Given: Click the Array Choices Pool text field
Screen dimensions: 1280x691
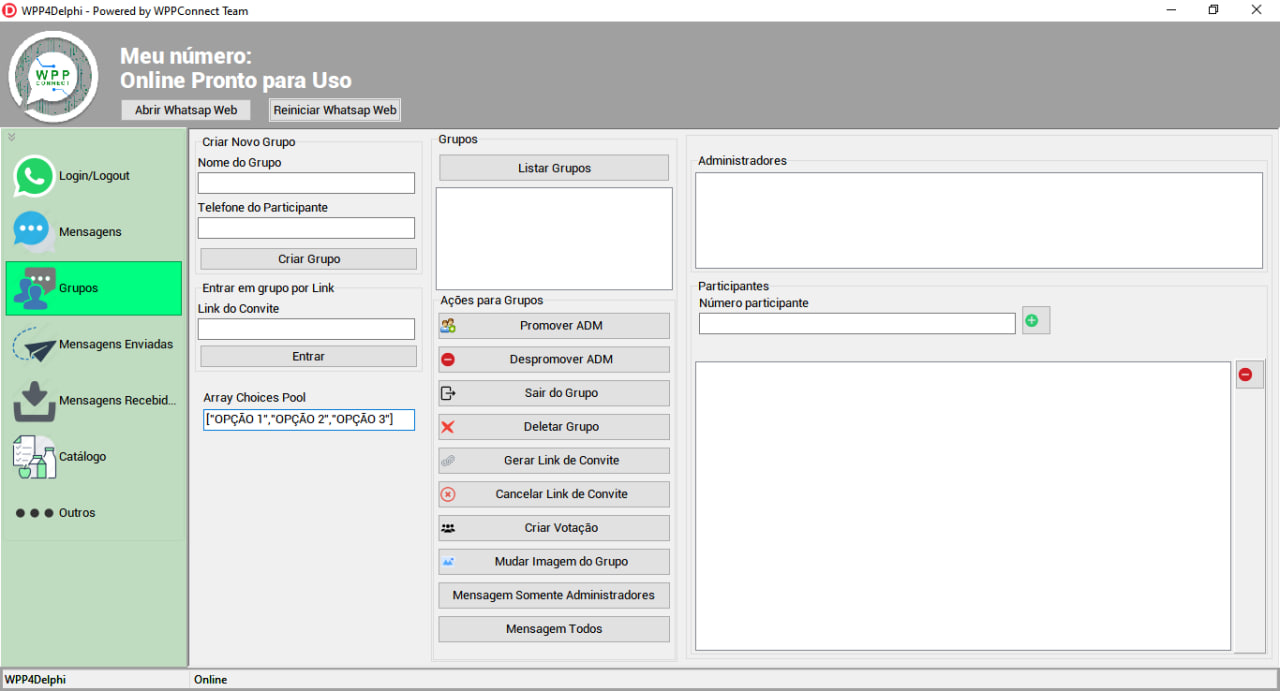Looking at the screenshot, I should point(308,420).
